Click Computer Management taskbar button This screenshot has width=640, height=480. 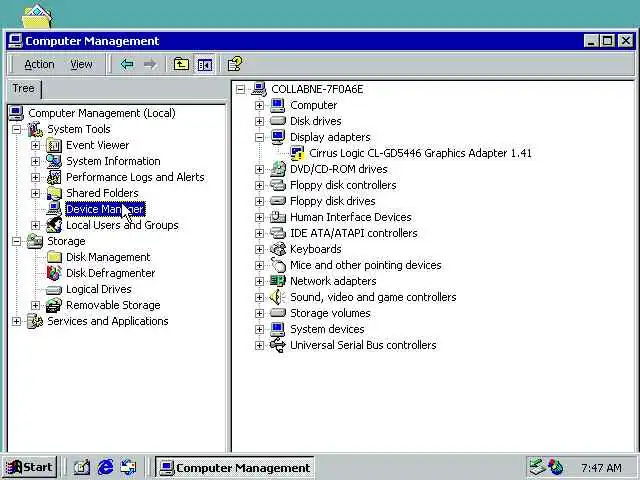tap(234, 467)
